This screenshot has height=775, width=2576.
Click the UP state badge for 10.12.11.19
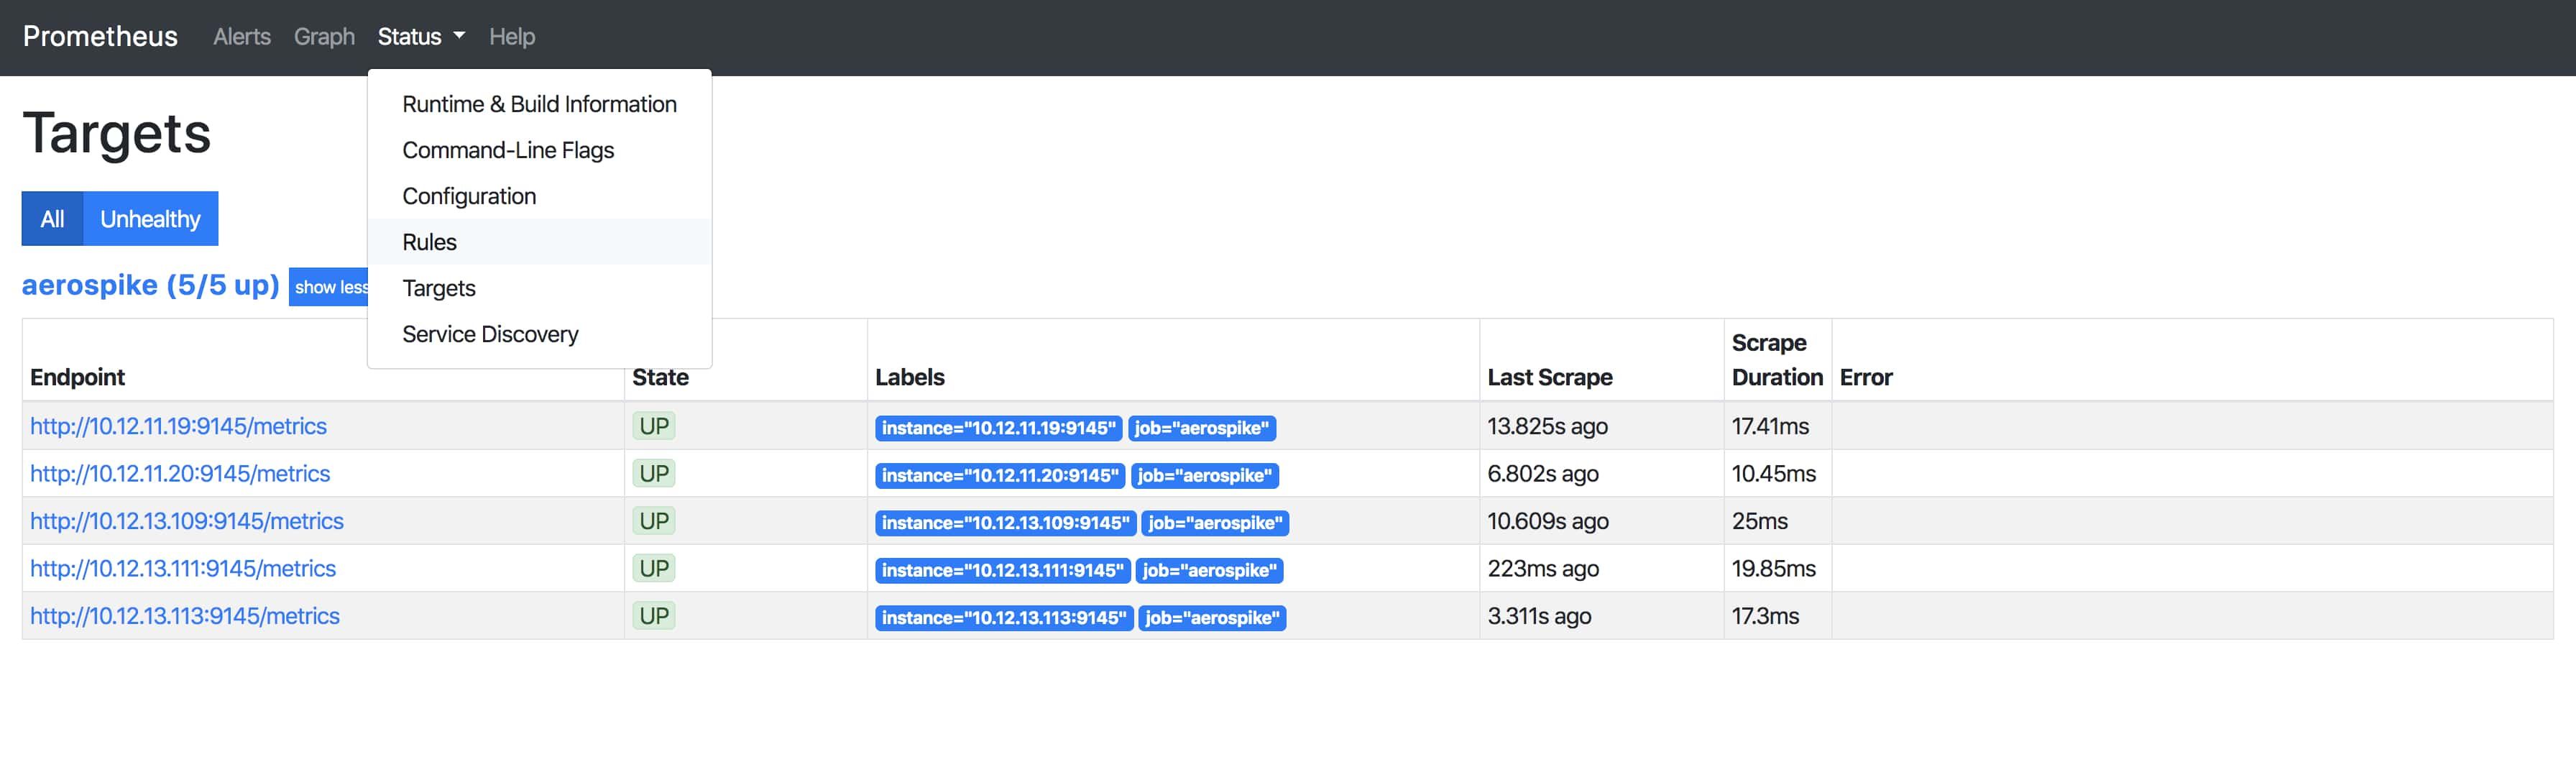(654, 425)
